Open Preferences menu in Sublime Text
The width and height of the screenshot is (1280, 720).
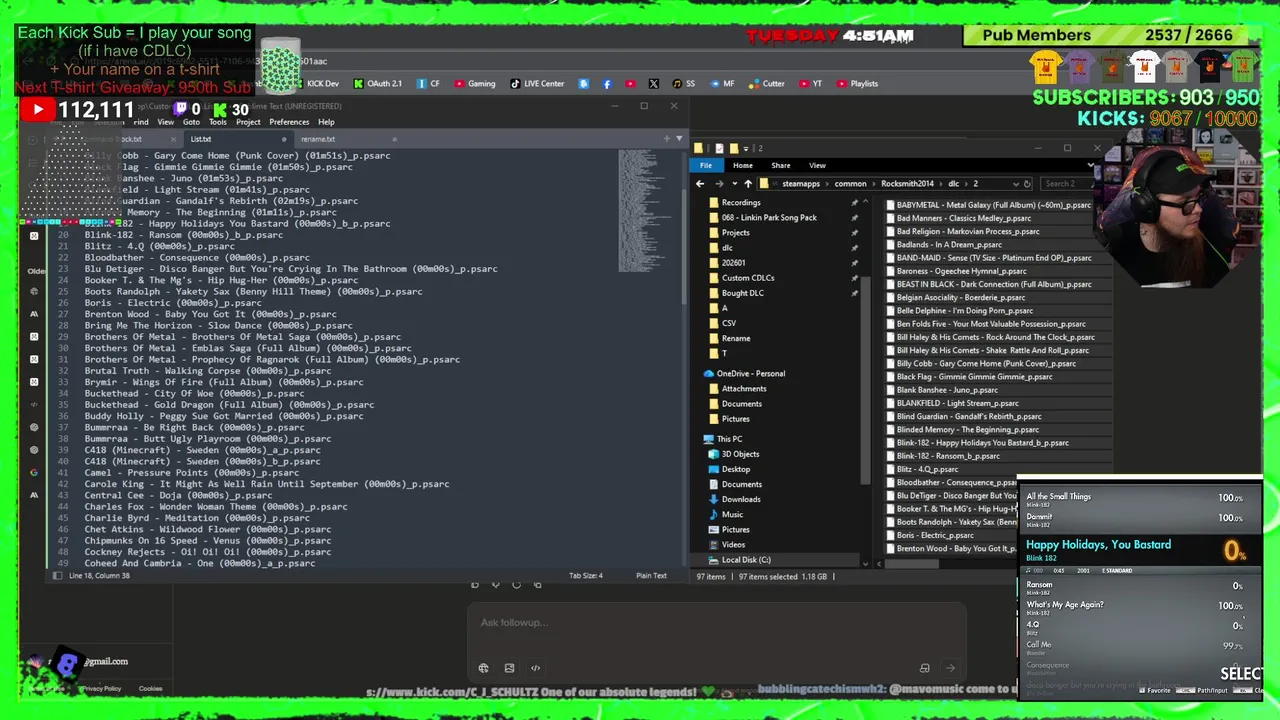pyautogui.click(x=289, y=122)
